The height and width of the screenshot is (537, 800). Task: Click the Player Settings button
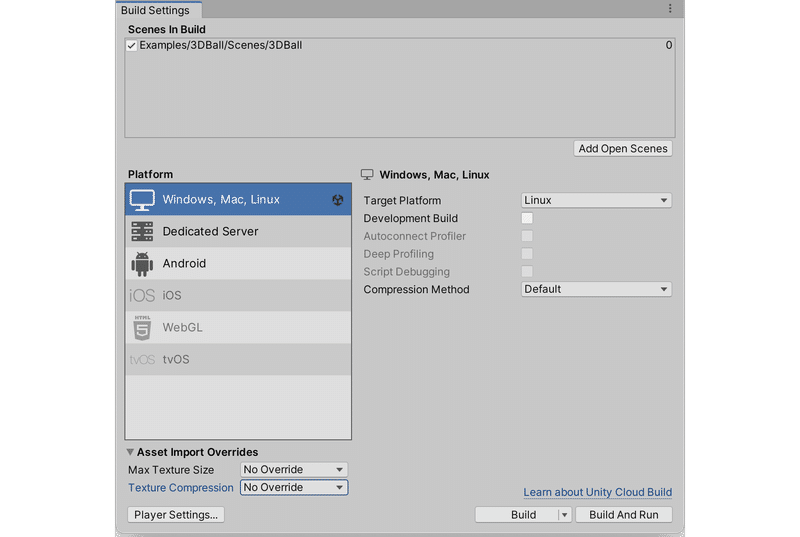(176, 515)
